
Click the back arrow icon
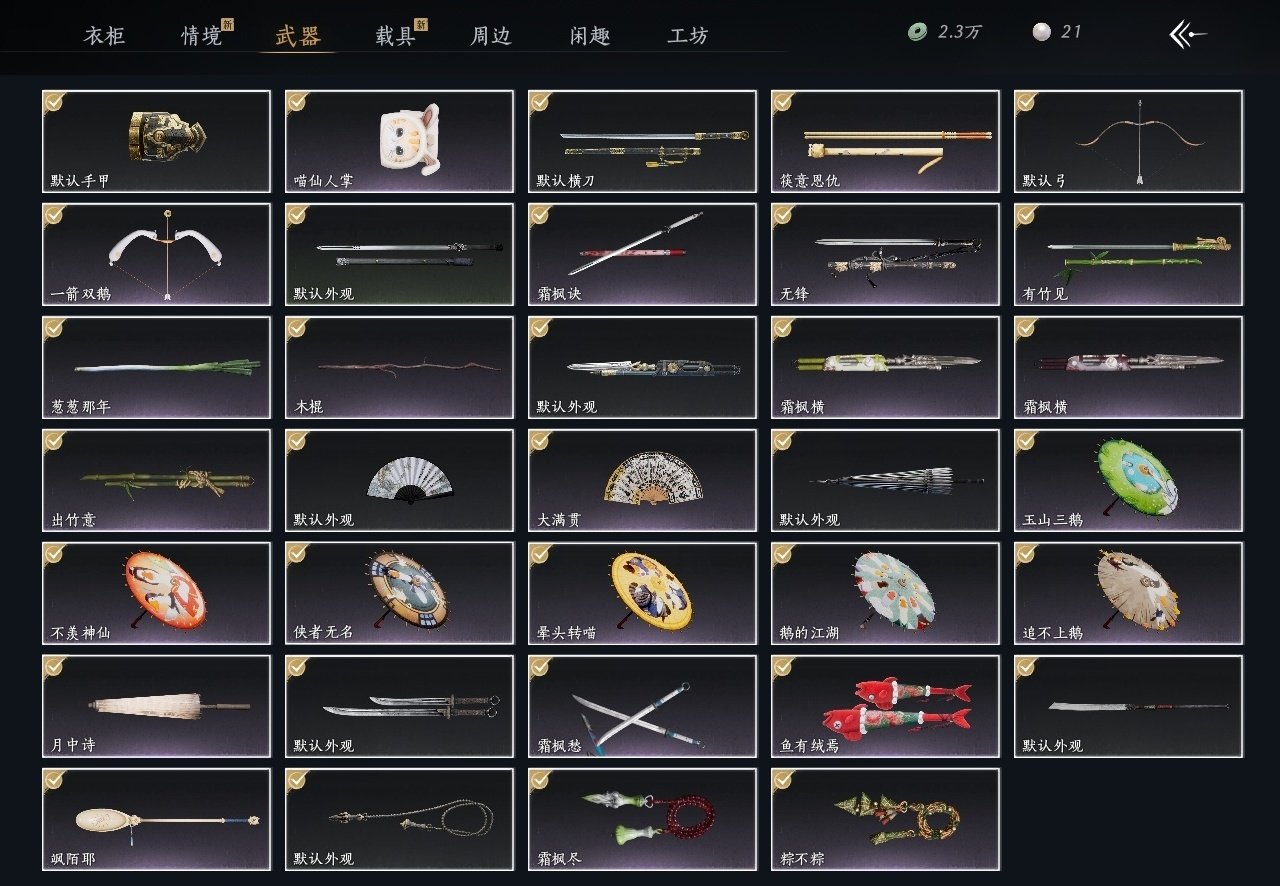[1188, 34]
